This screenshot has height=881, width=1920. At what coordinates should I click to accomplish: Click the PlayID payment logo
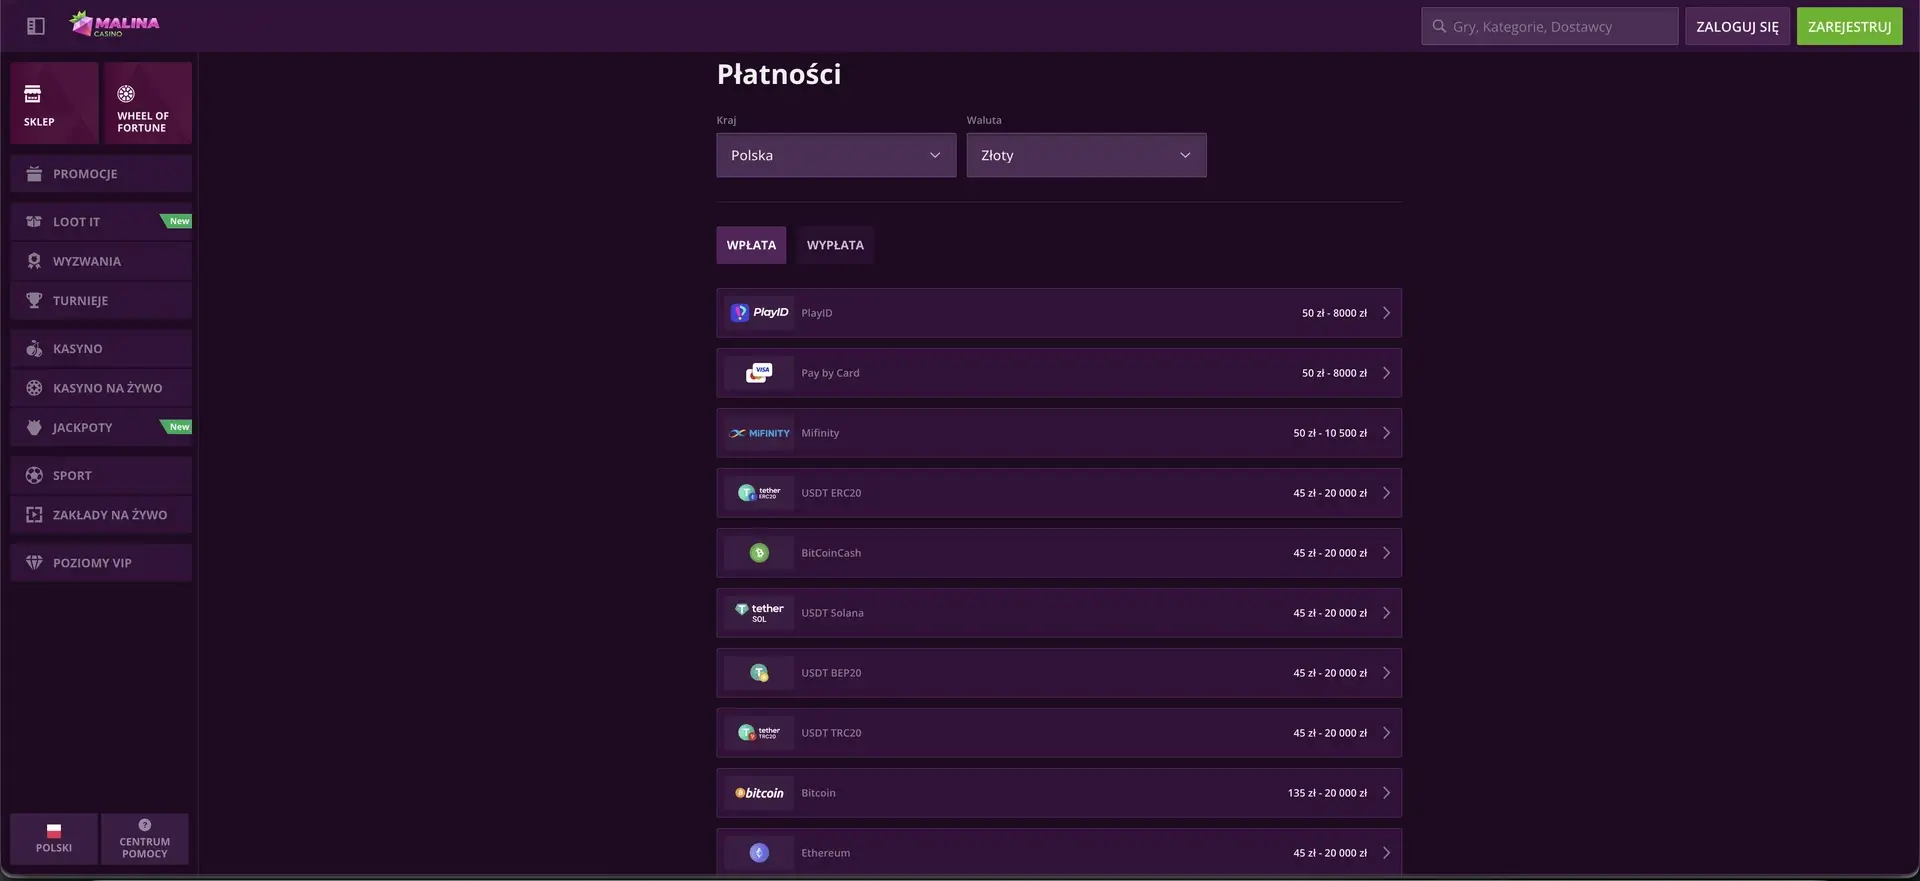point(759,313)
